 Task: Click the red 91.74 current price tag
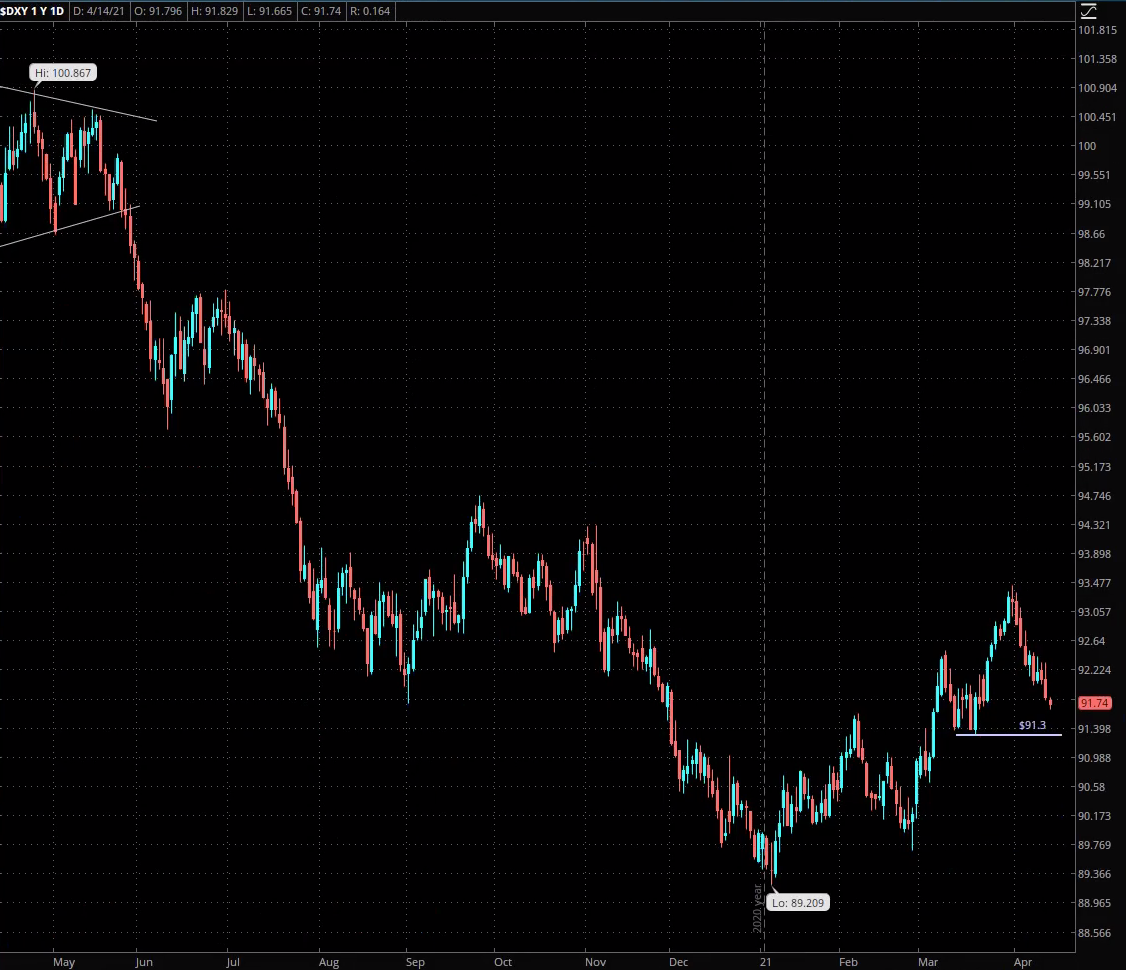tap(1092, 703)
